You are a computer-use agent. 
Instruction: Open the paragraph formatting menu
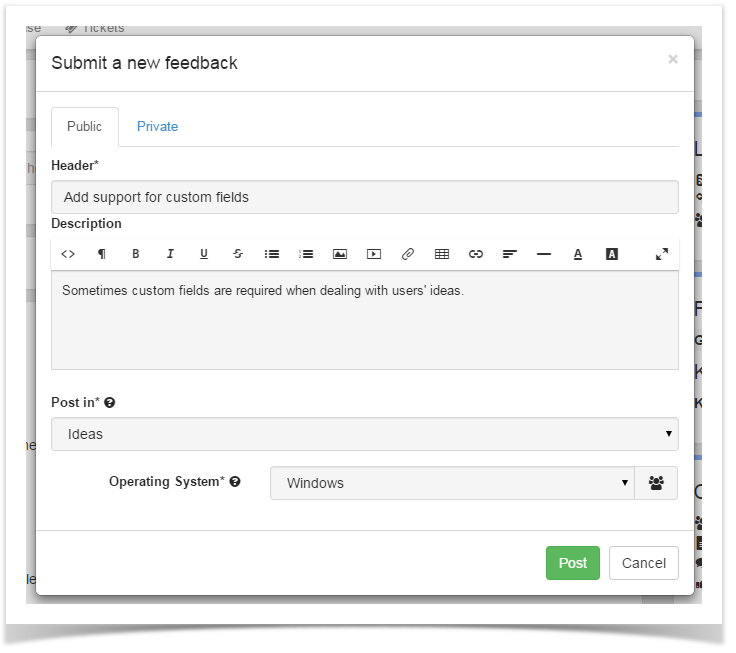(x=101, y=254)
